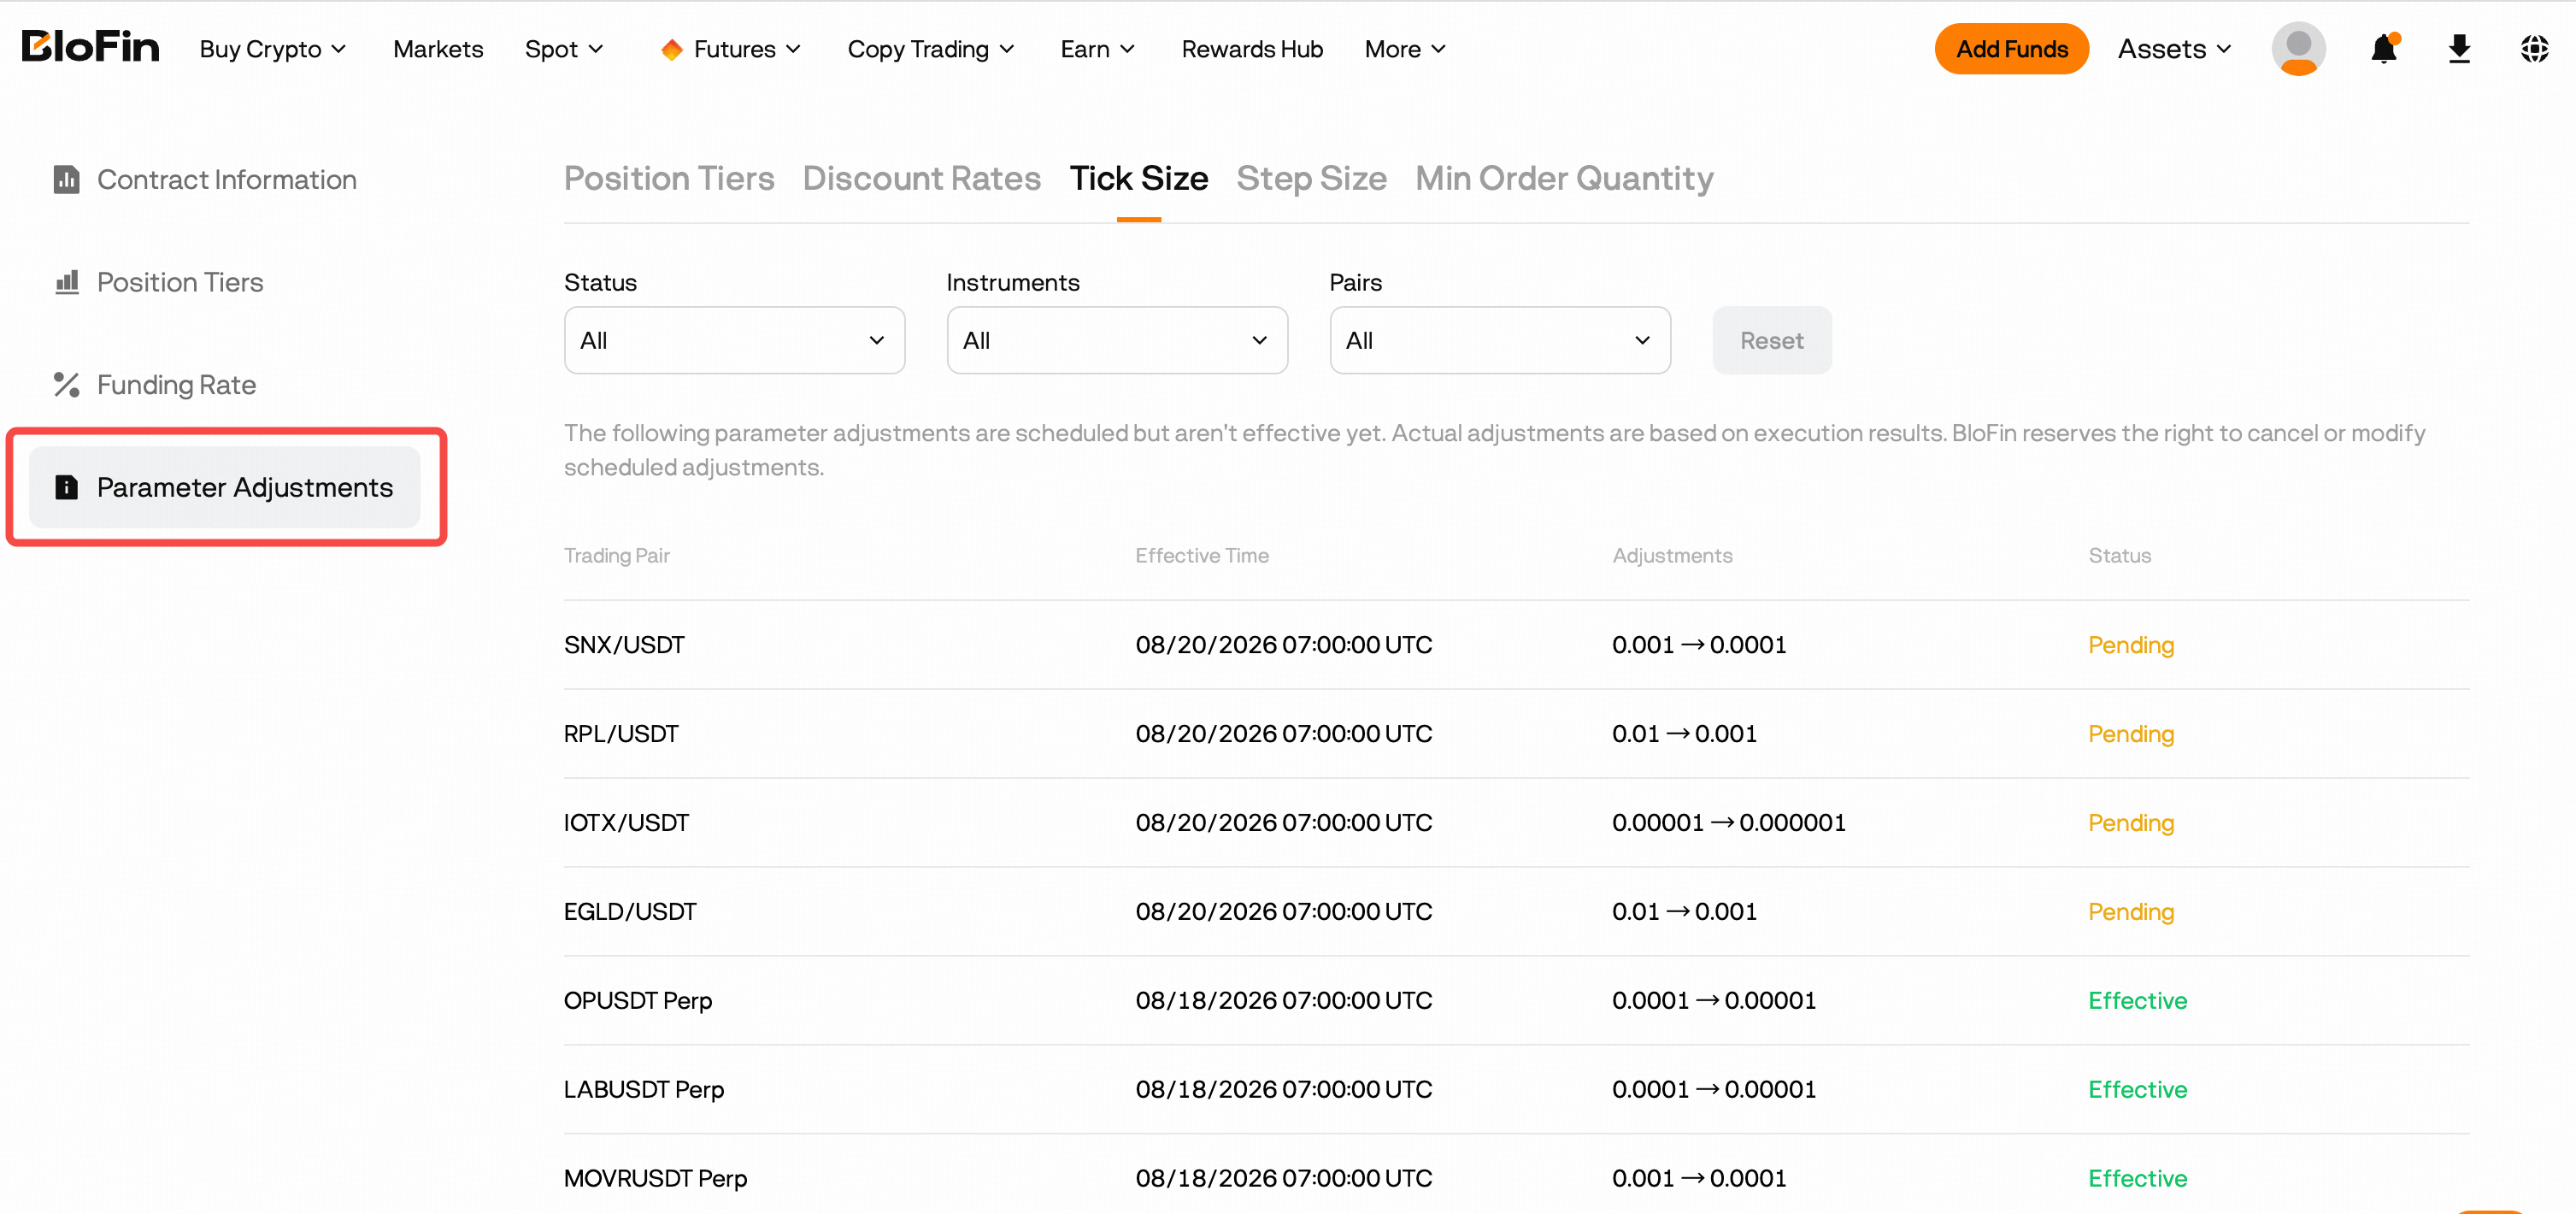Go to the Markets page
2576x1214 pixels.
438,49
